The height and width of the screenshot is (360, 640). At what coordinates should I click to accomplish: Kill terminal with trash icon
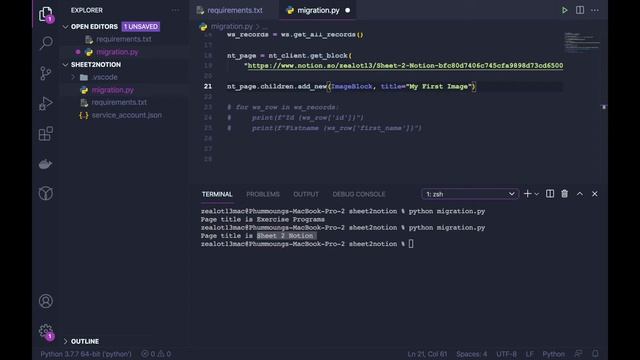(x=564, y=194)
